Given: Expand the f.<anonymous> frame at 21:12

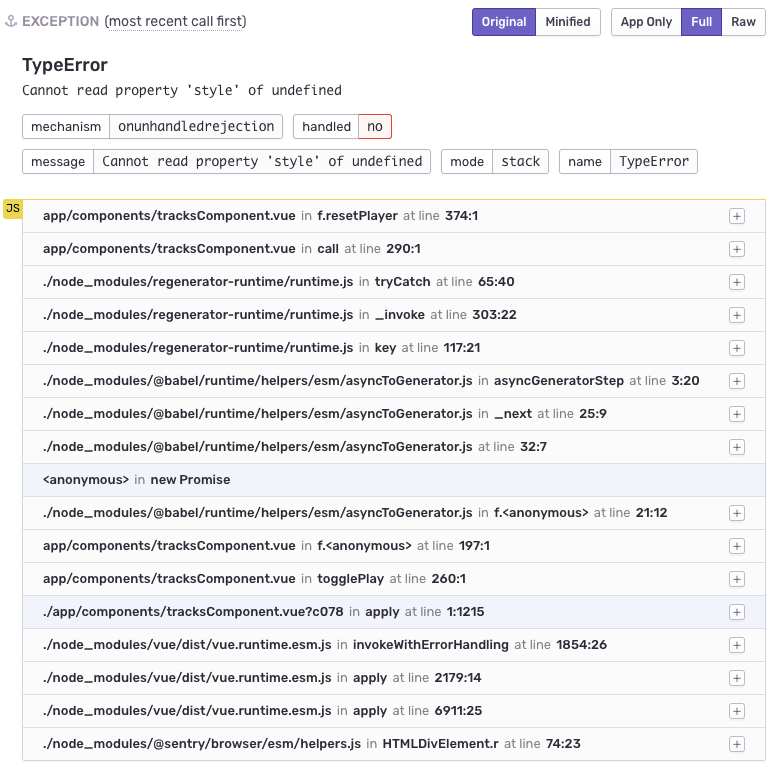Looking at the screenshot, I should 737,513.
